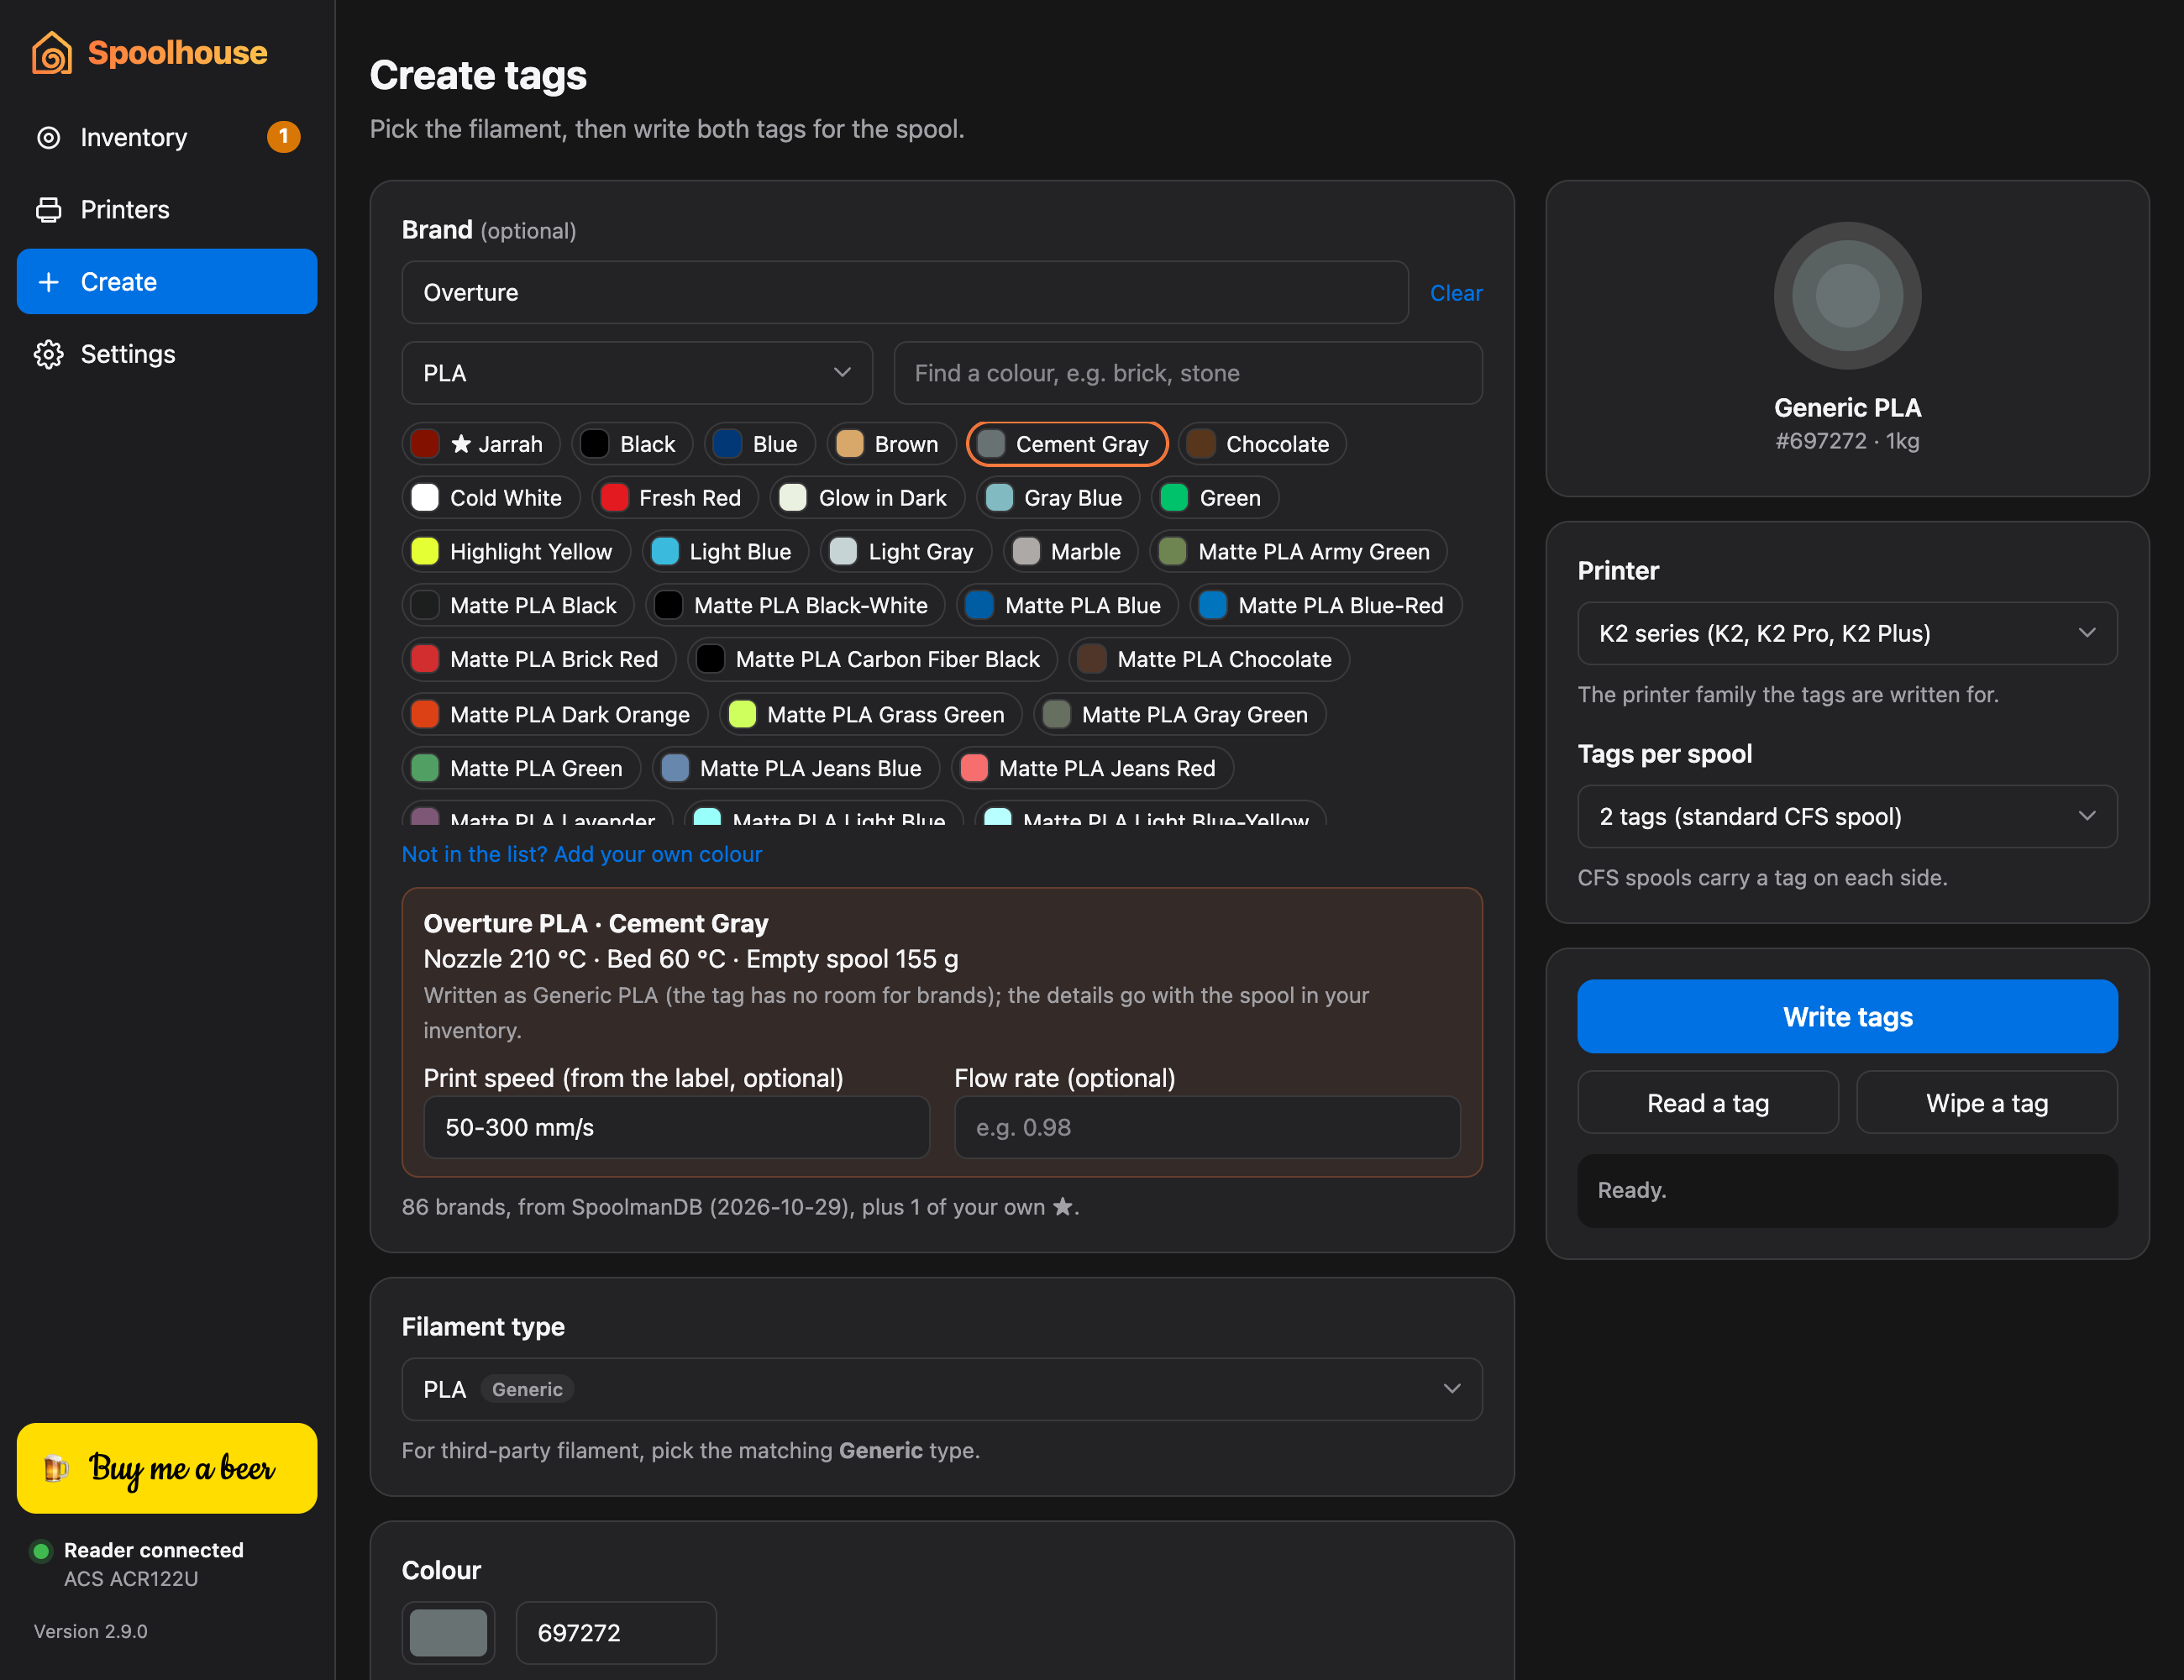Viewport: 2184px width, 1680px height.
Task: Click the plus icon beside Create
Action: click(x=48, y=282)
